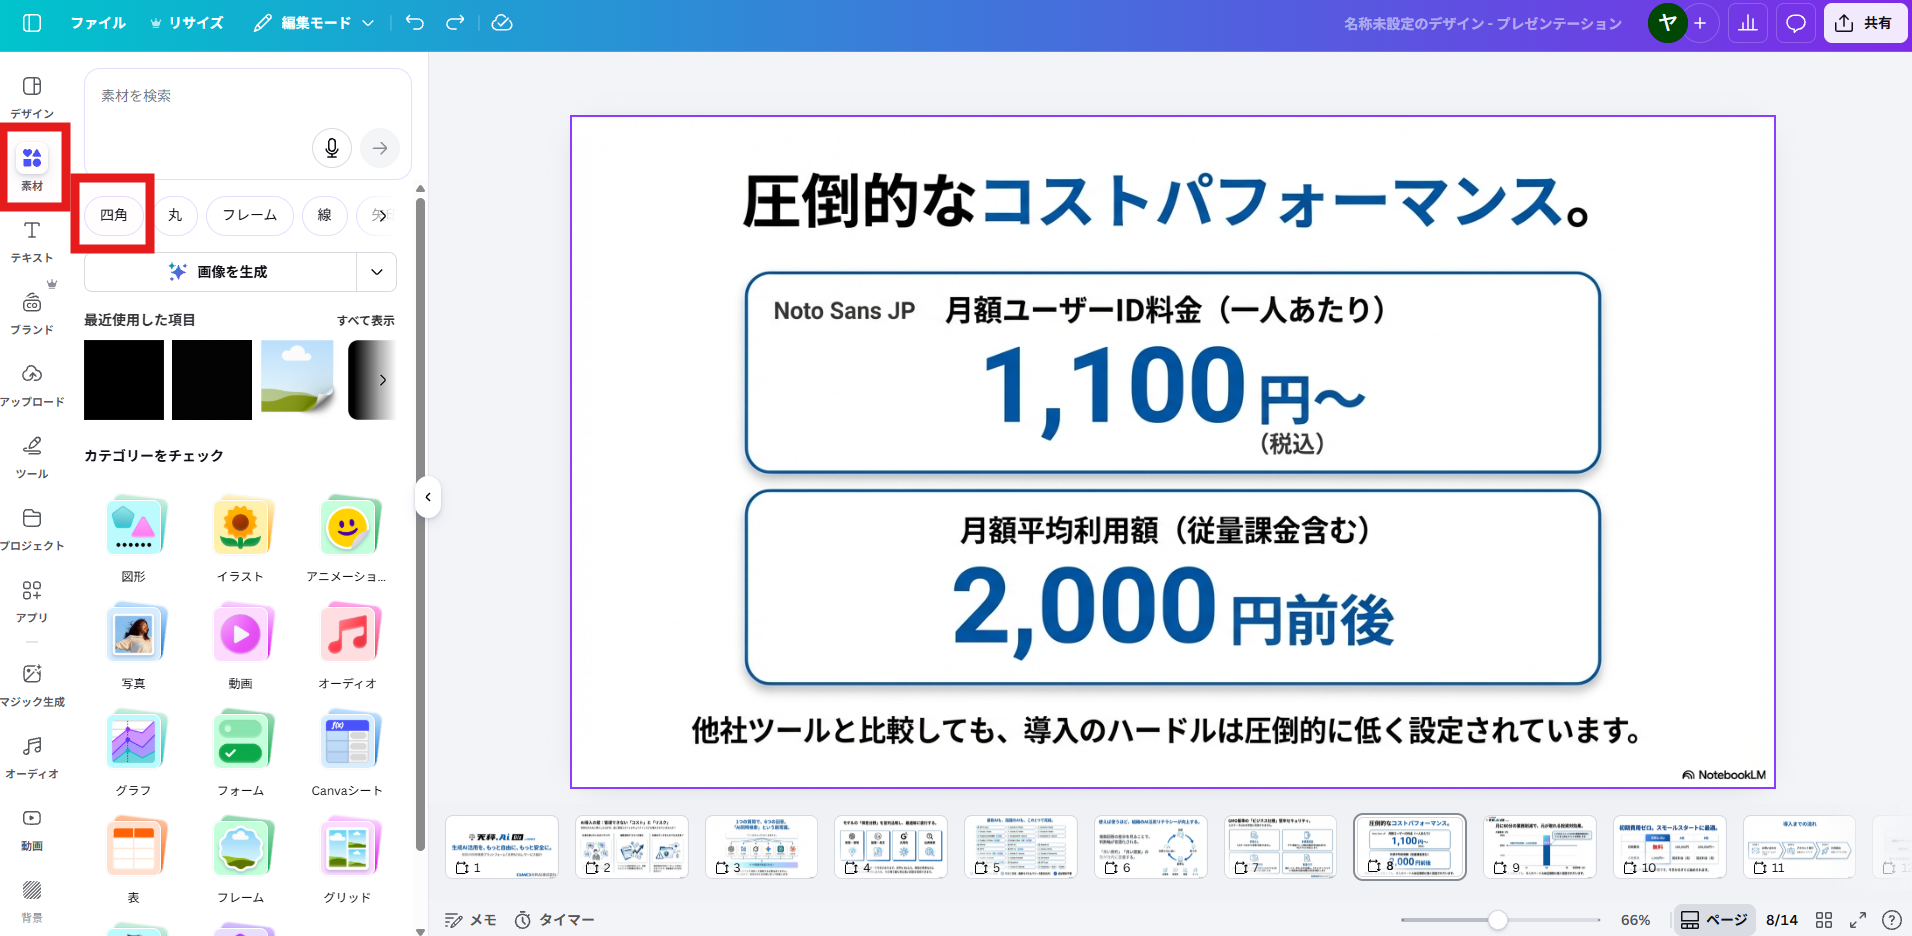Collapse the side panel with the chevron

428,497
